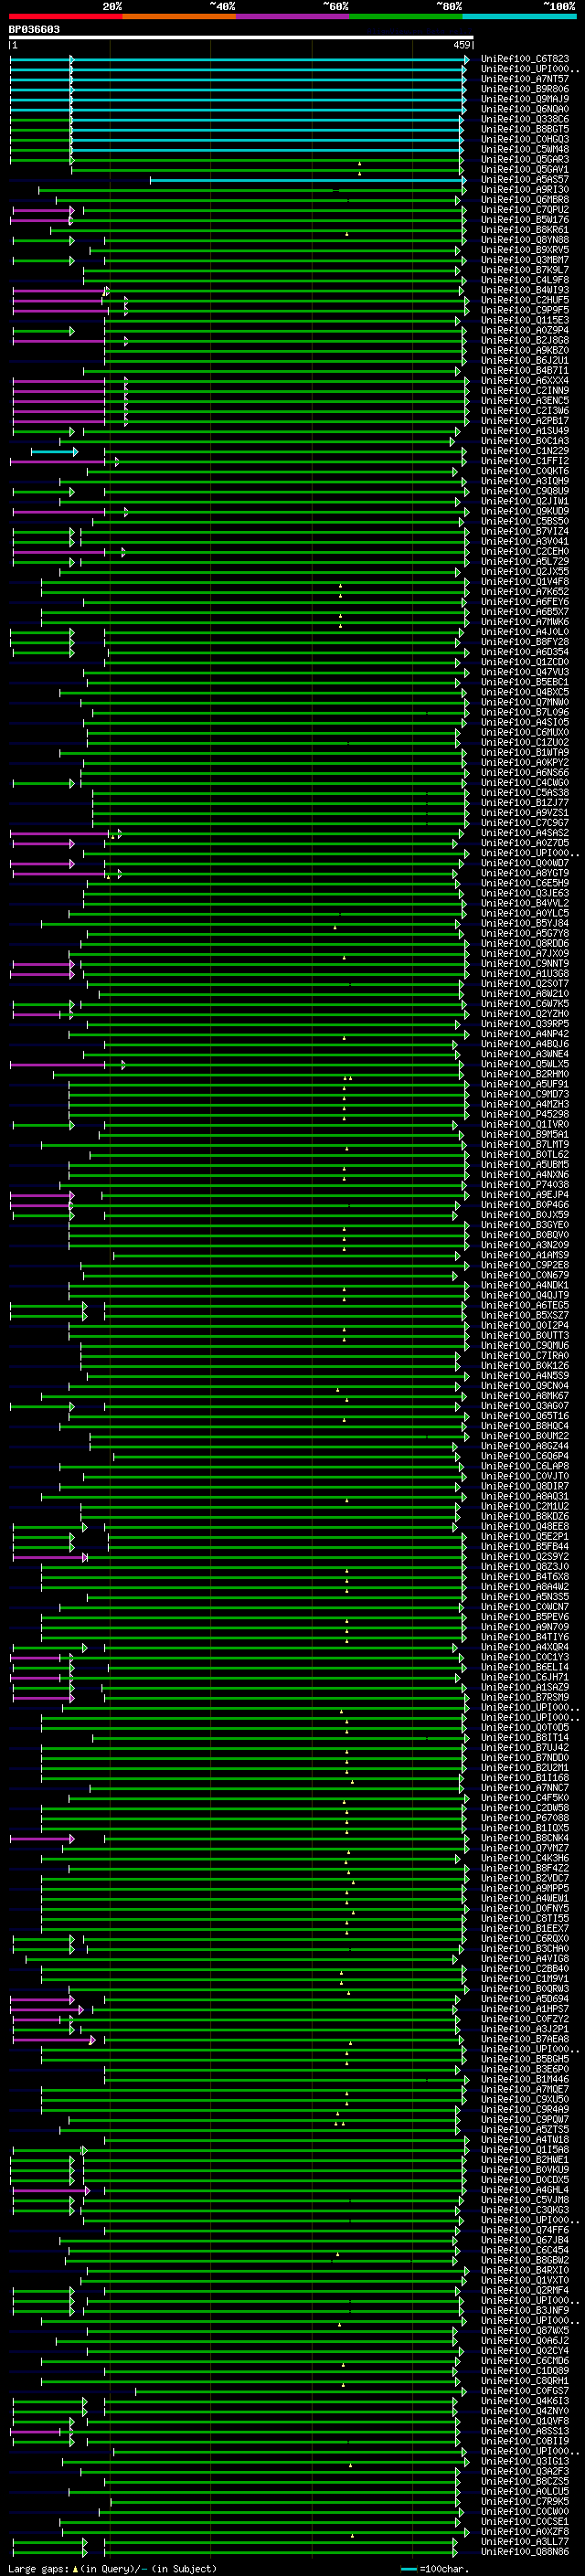This screenshot has height=2576, width=585.
Task: Open hit UniRef100_B9R806
Action: coord(525,89)
